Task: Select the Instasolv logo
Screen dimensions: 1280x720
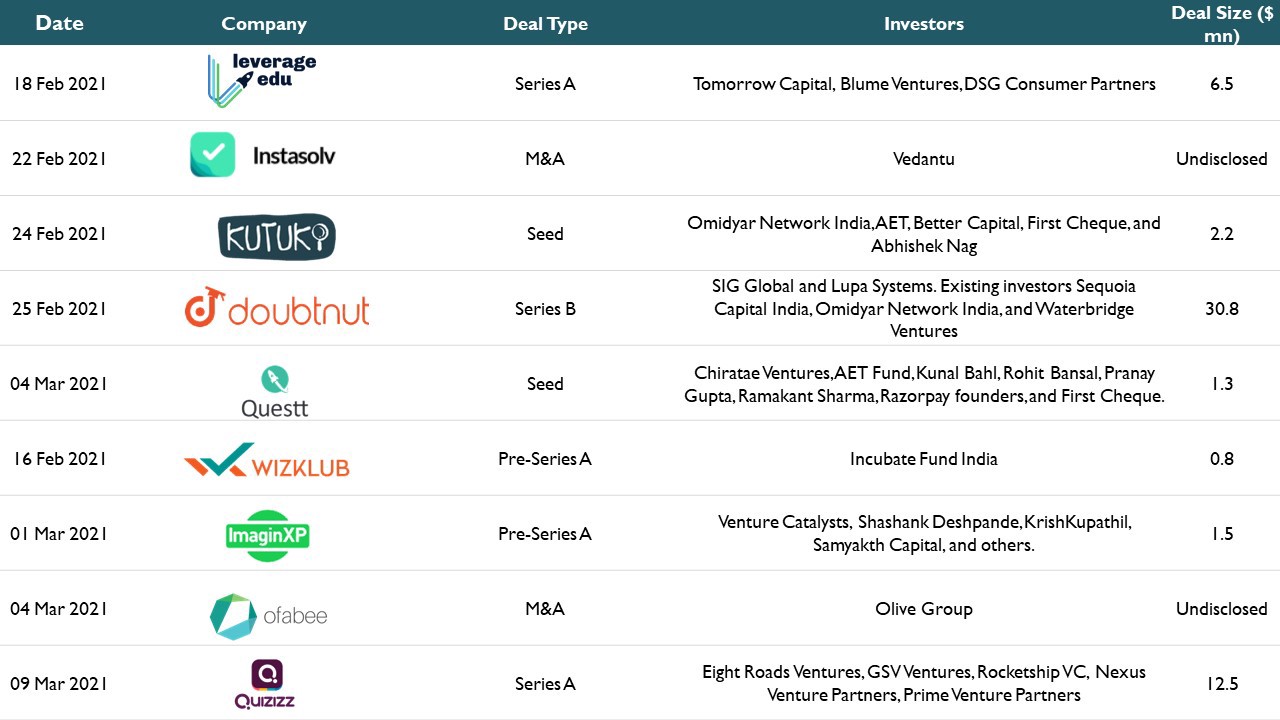Action: pos(263,155)
